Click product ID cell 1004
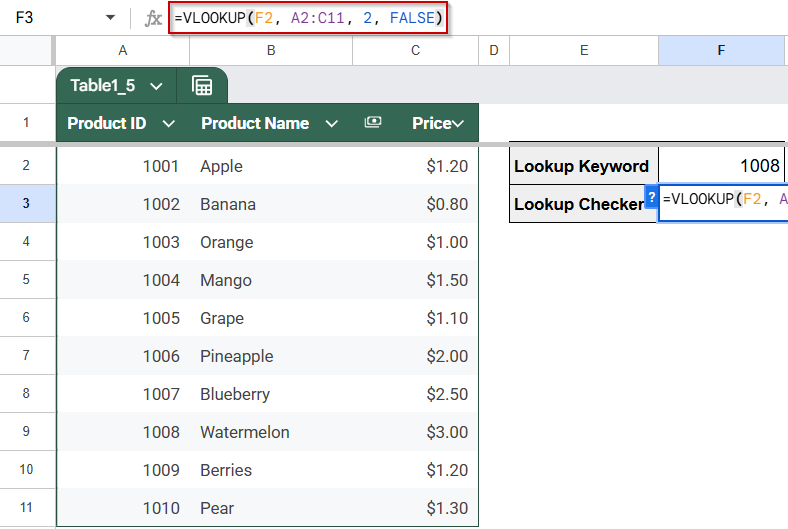 coord(123,280)
